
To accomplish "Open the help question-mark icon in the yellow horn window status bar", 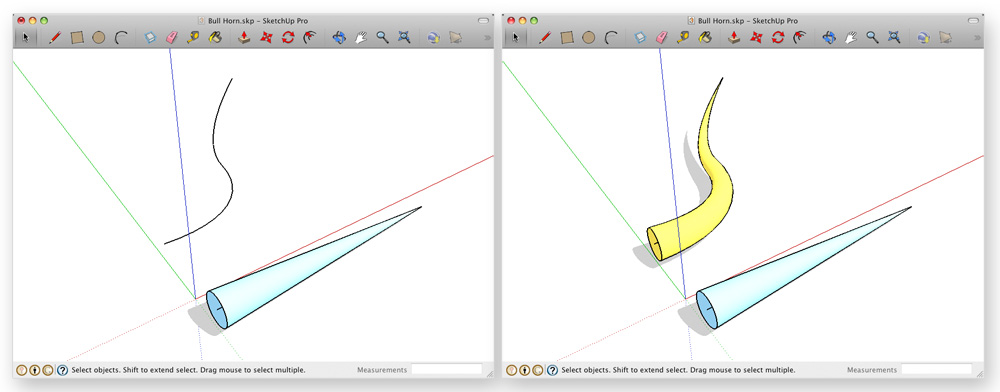I will pos(552,370).
